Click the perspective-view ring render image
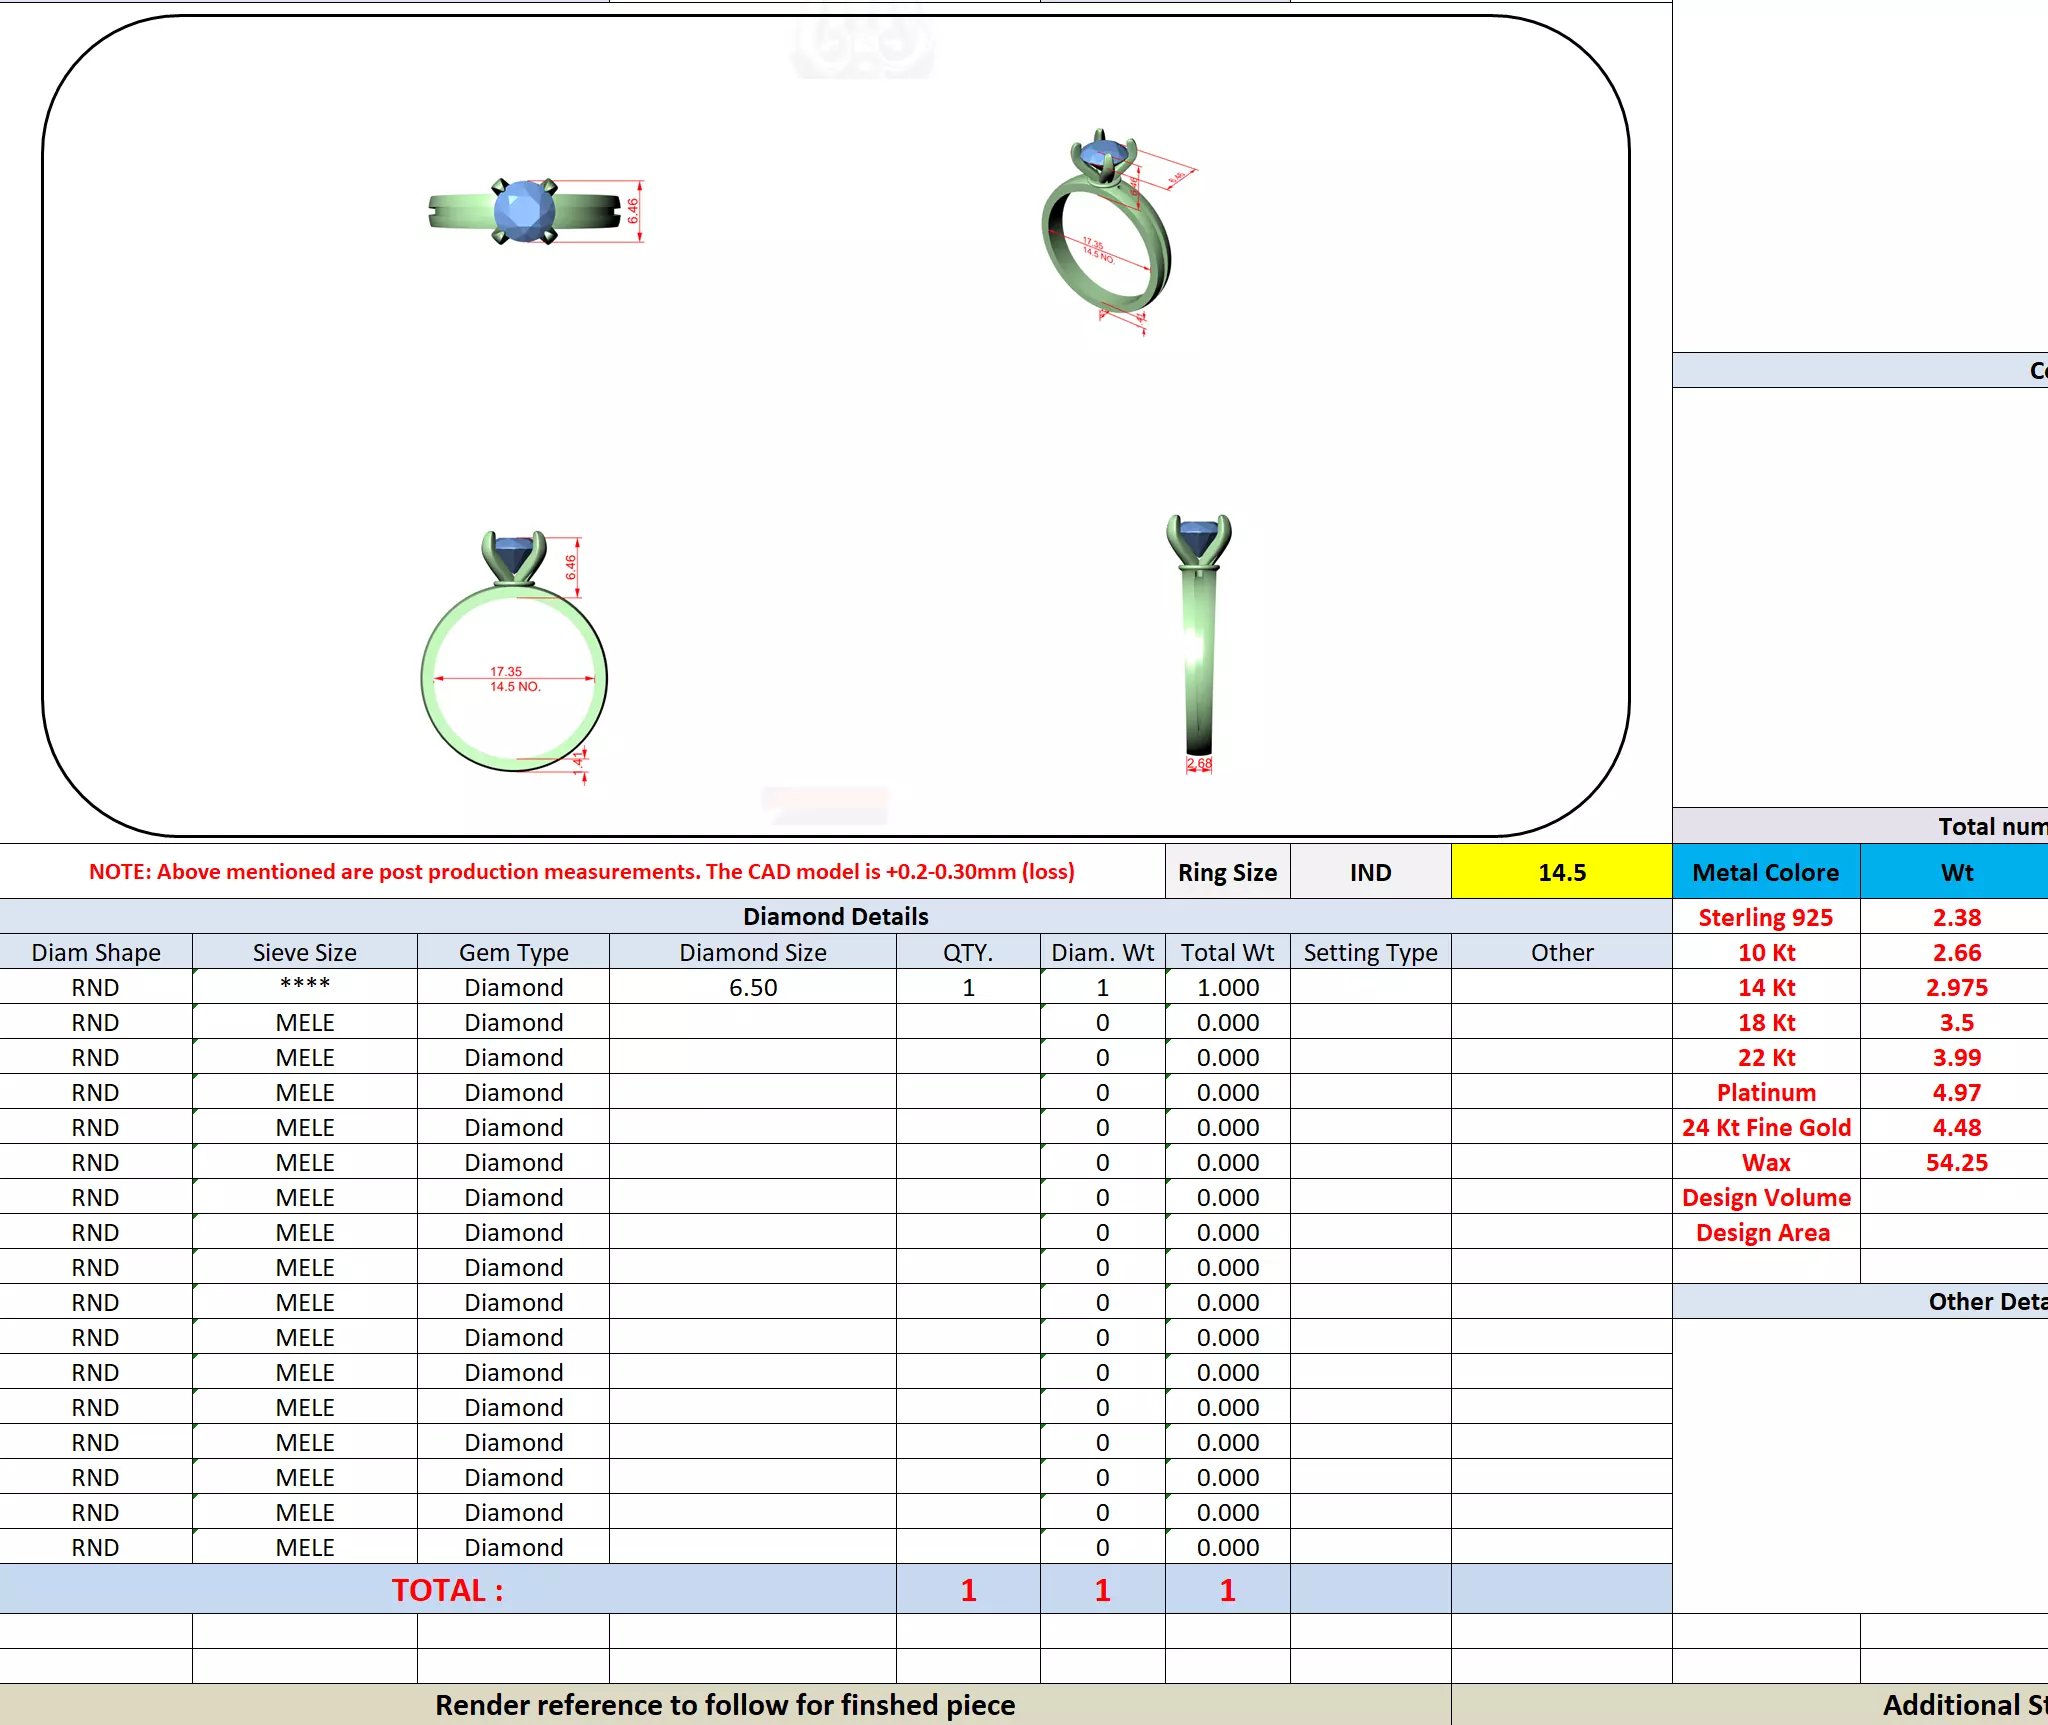2048x1725 pixels. (1108, 232)
